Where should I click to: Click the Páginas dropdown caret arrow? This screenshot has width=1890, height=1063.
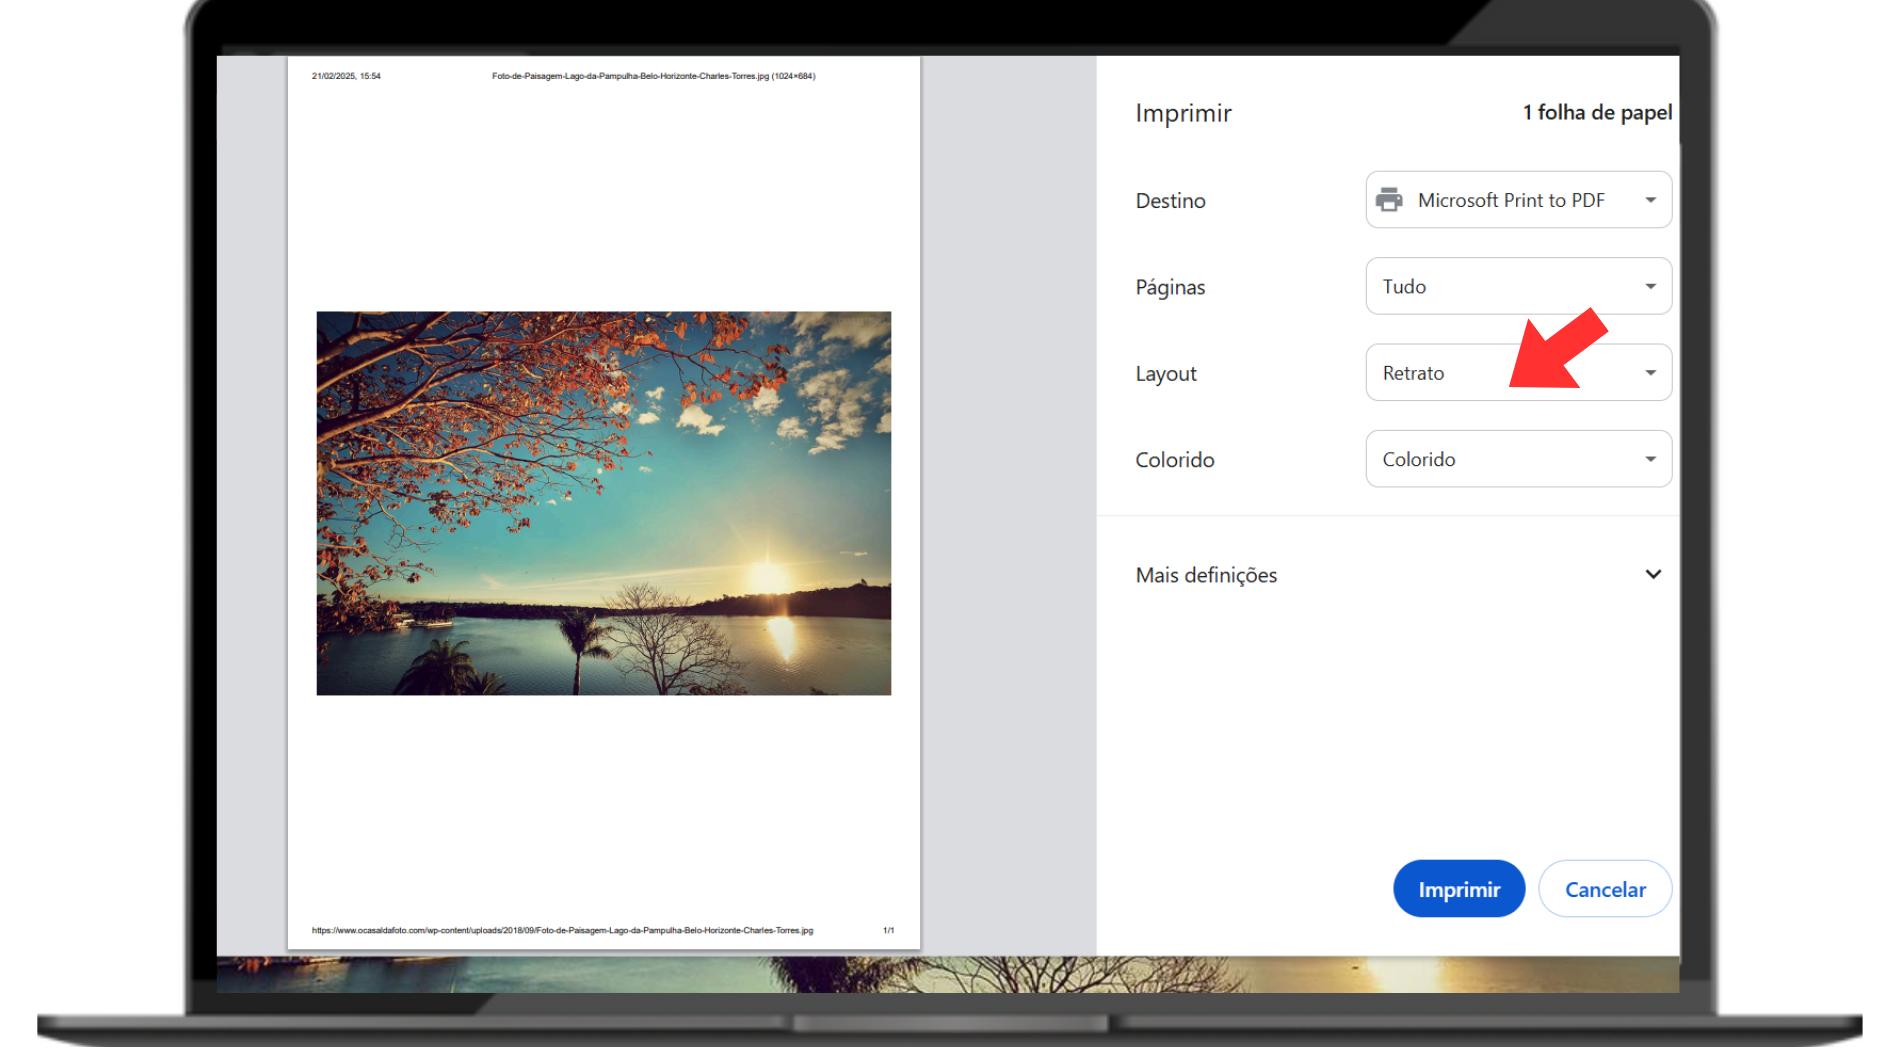pyautogui.click(x=1650, y=287)
